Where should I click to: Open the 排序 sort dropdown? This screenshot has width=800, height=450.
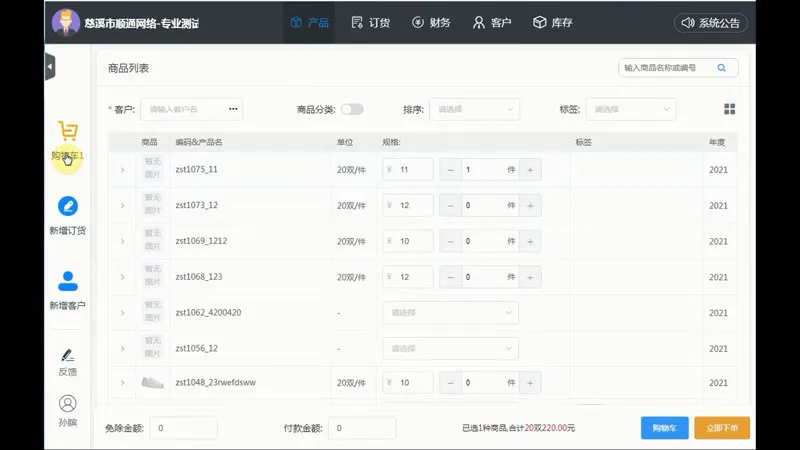coord(474,109)
